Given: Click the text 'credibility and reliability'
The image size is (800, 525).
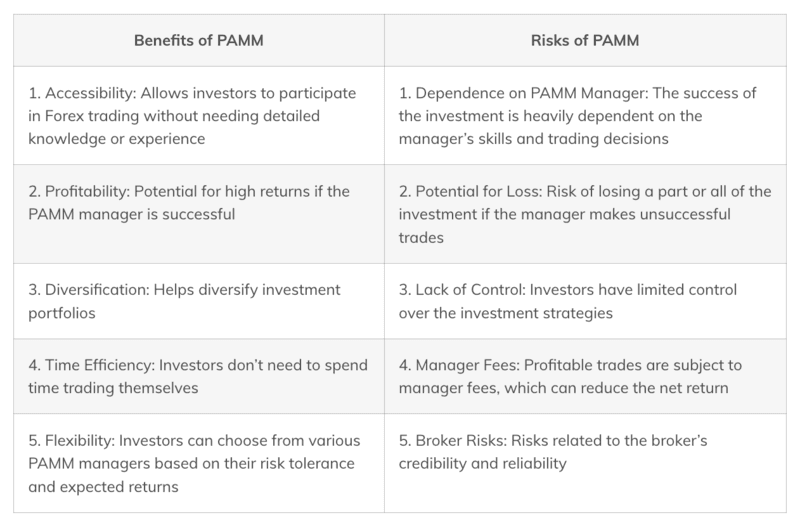Looking at the screenshot, I should pyautogui.click(x=483, y=463).
